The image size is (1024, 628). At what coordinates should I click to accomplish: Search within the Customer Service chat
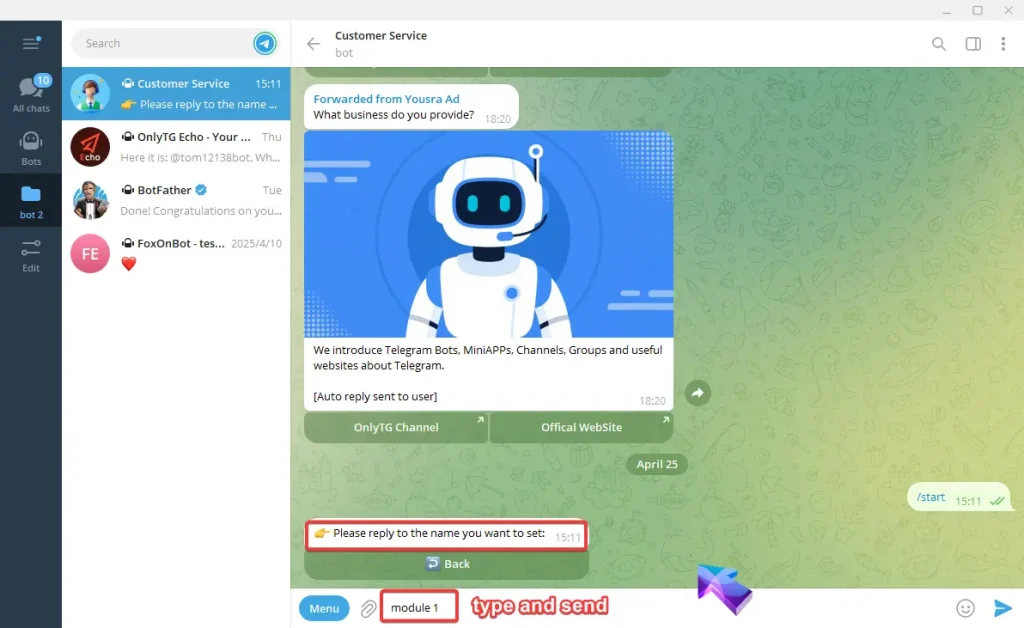[938, 44]
